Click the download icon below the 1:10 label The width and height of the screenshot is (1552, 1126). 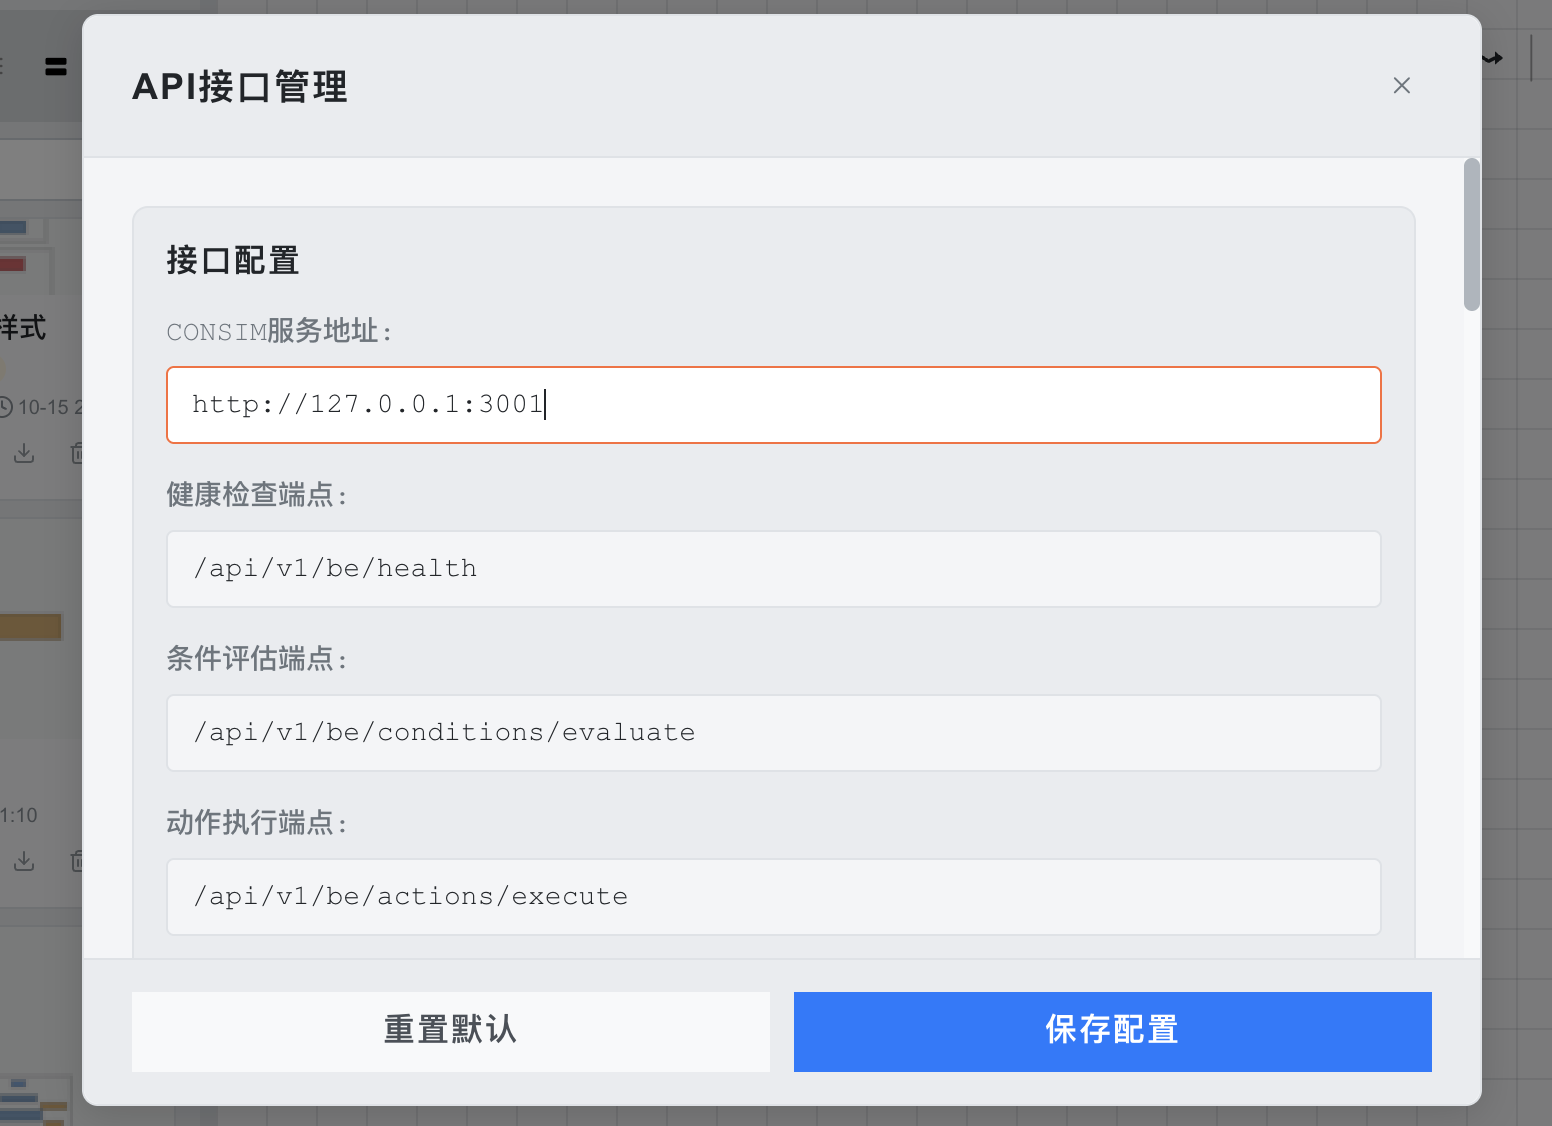click(x=24, y=861)
